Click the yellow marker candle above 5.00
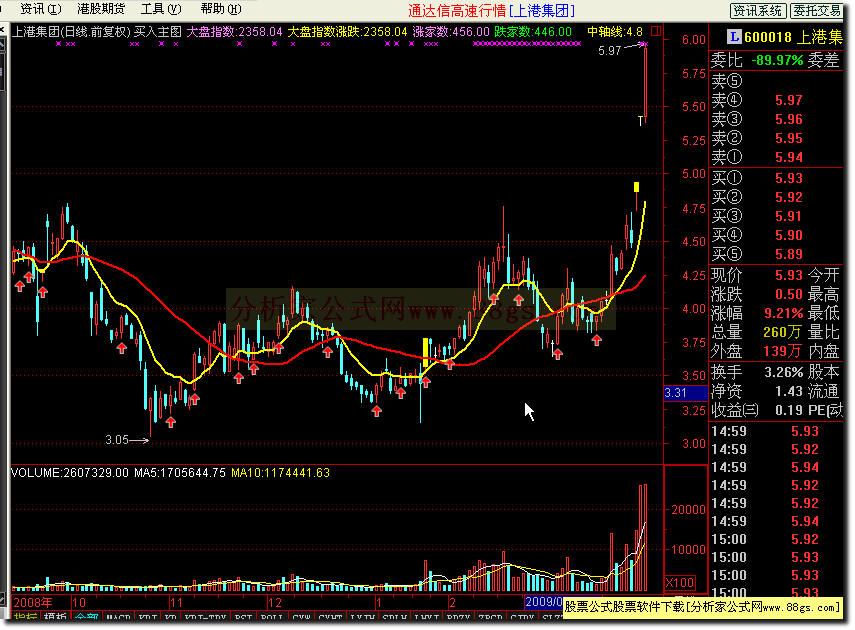855x630 pixels. 636,187
